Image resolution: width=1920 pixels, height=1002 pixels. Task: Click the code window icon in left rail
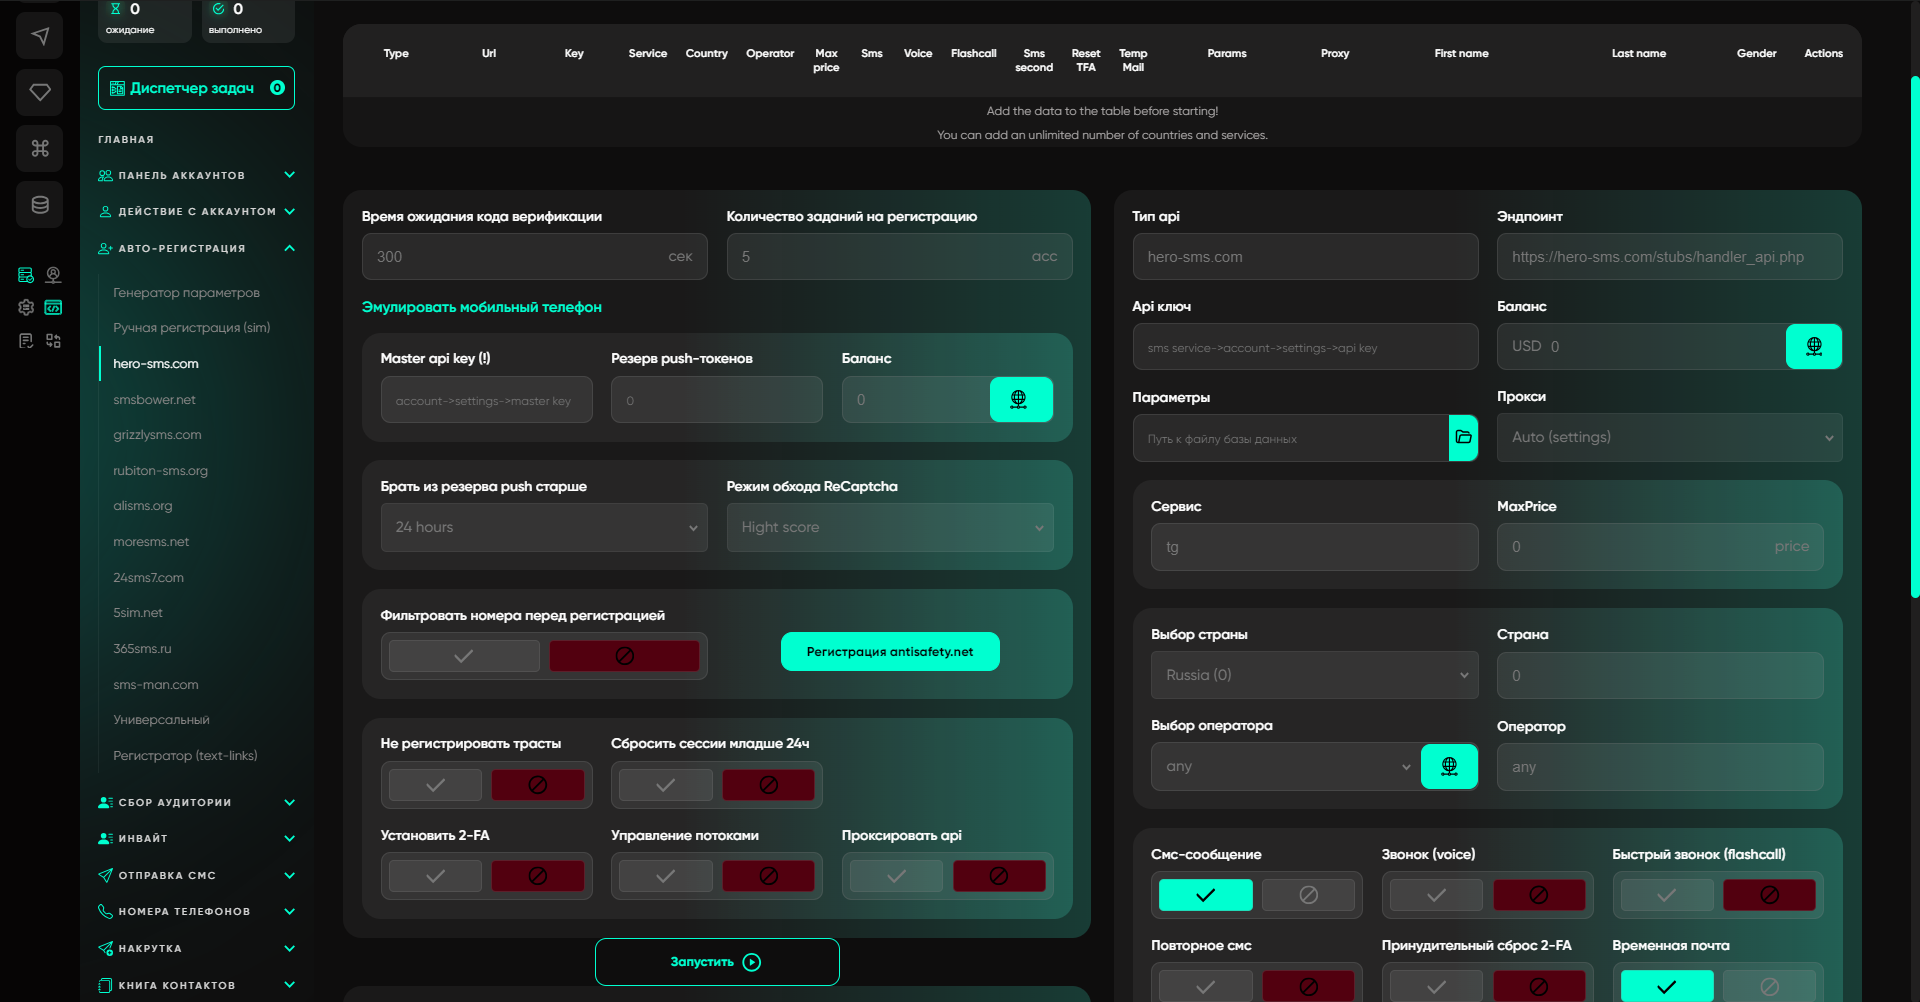tap(54, 307)
